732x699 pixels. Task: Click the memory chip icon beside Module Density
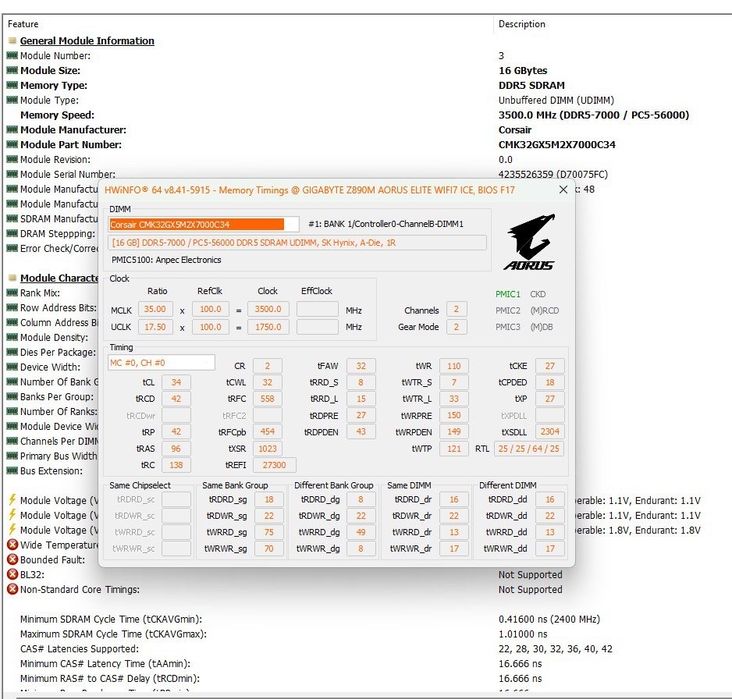point(13,337)
